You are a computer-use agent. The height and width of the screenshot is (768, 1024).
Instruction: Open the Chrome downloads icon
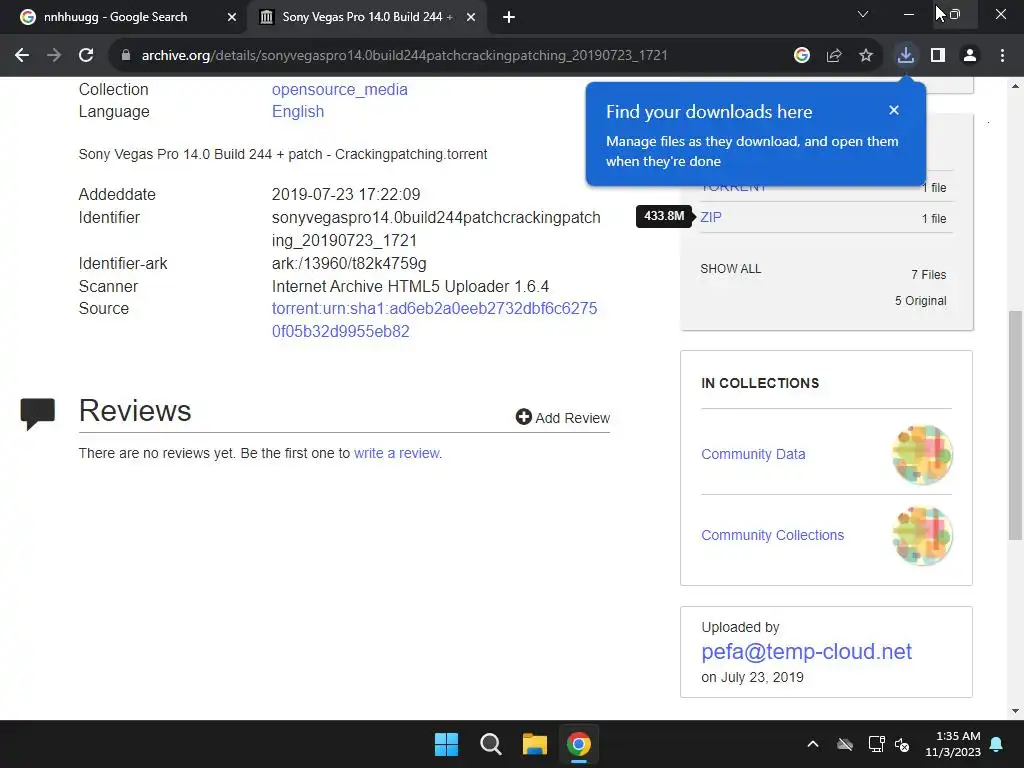pos(905,56)
